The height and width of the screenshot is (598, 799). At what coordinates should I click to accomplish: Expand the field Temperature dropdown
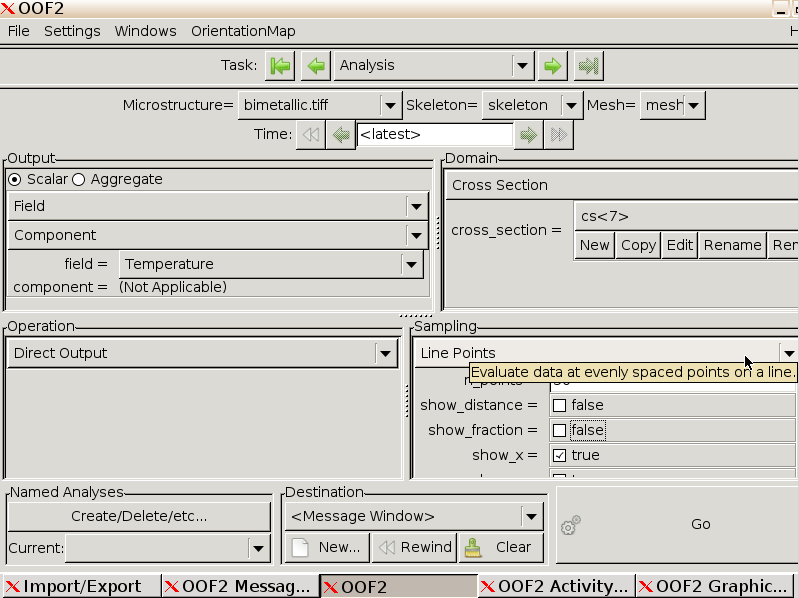point(270,264)
